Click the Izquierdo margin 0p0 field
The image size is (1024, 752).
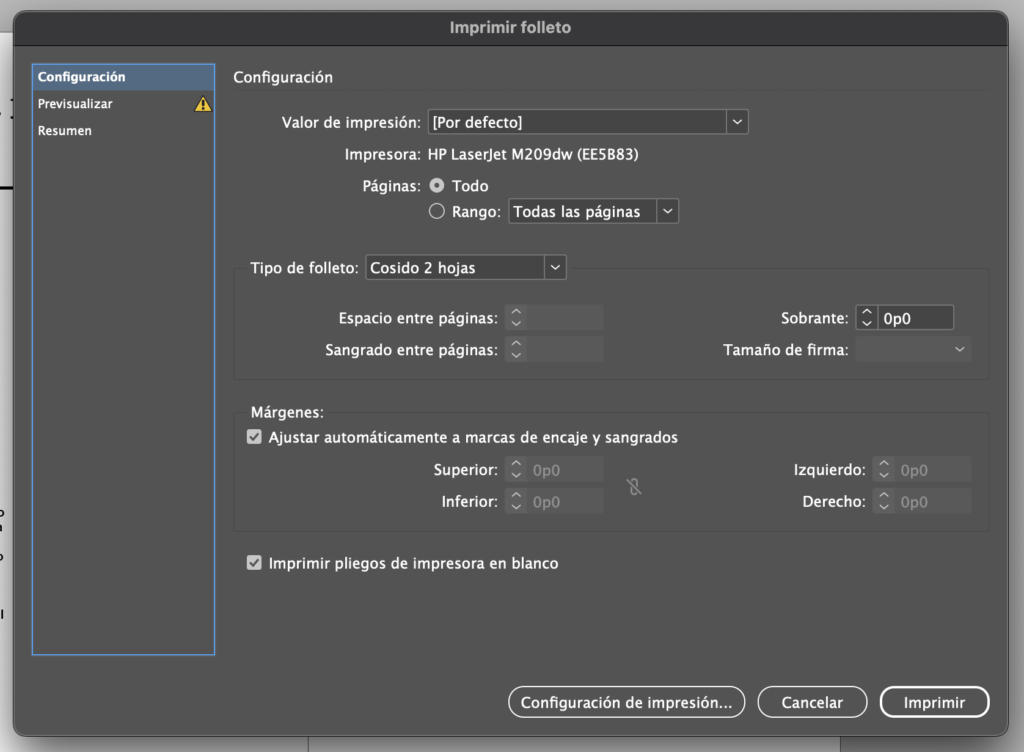[933, 470]
